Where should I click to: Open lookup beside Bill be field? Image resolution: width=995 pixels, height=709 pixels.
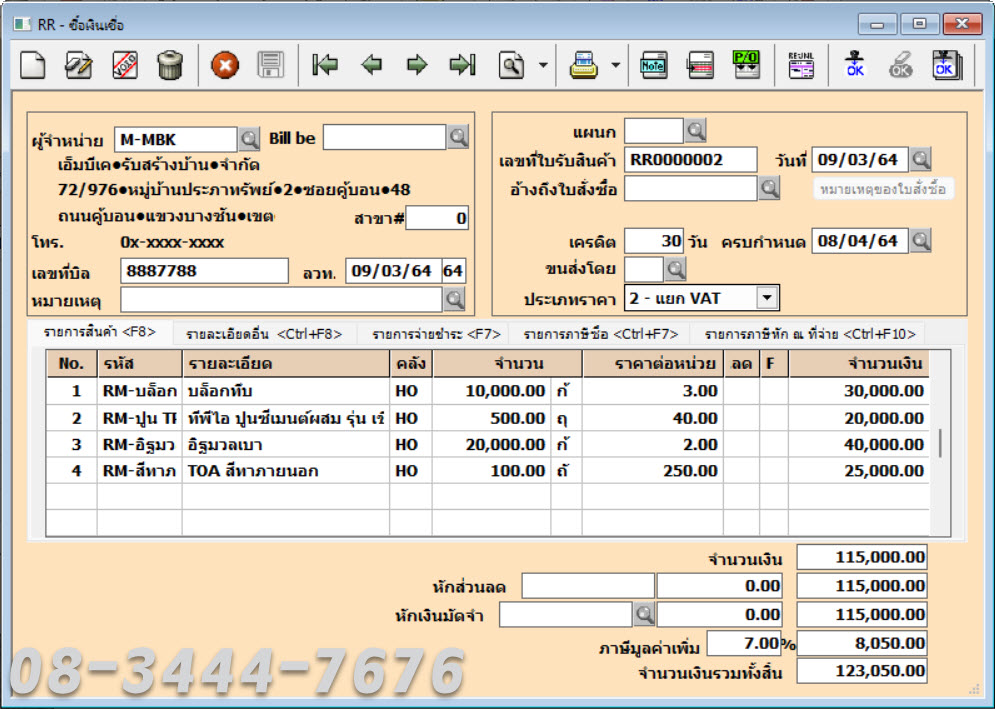pyautogui.click(x=458, y=137)
